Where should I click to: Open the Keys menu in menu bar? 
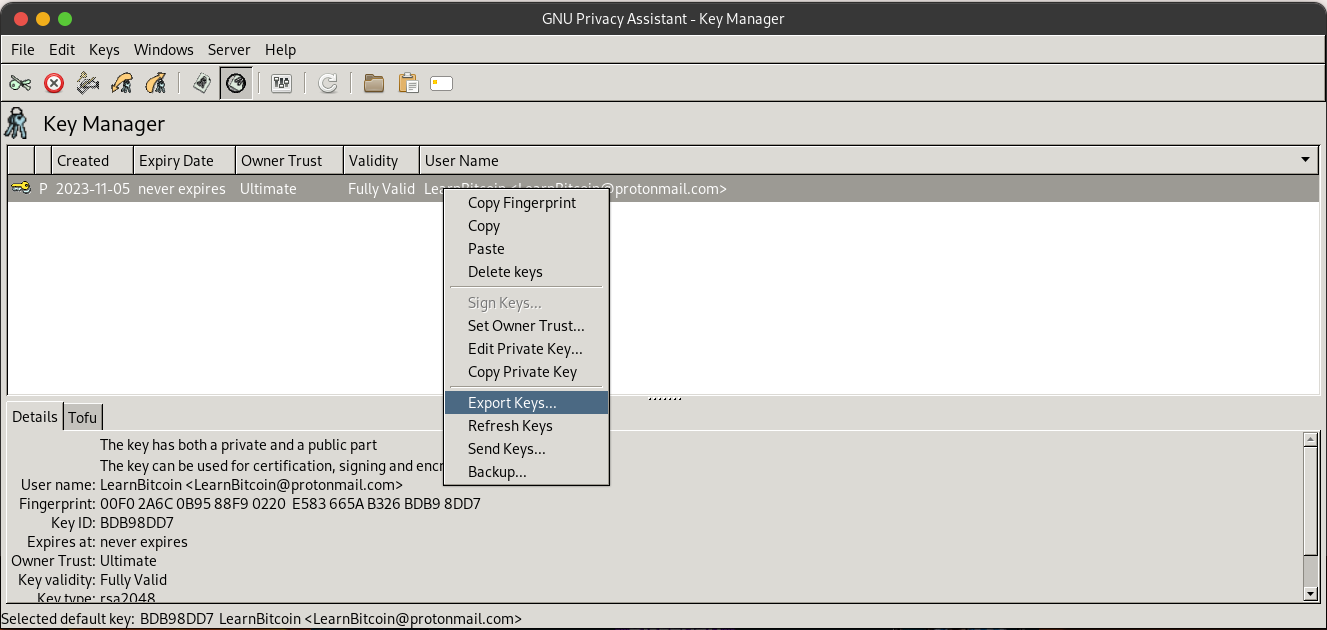click(x=104, y=49)
